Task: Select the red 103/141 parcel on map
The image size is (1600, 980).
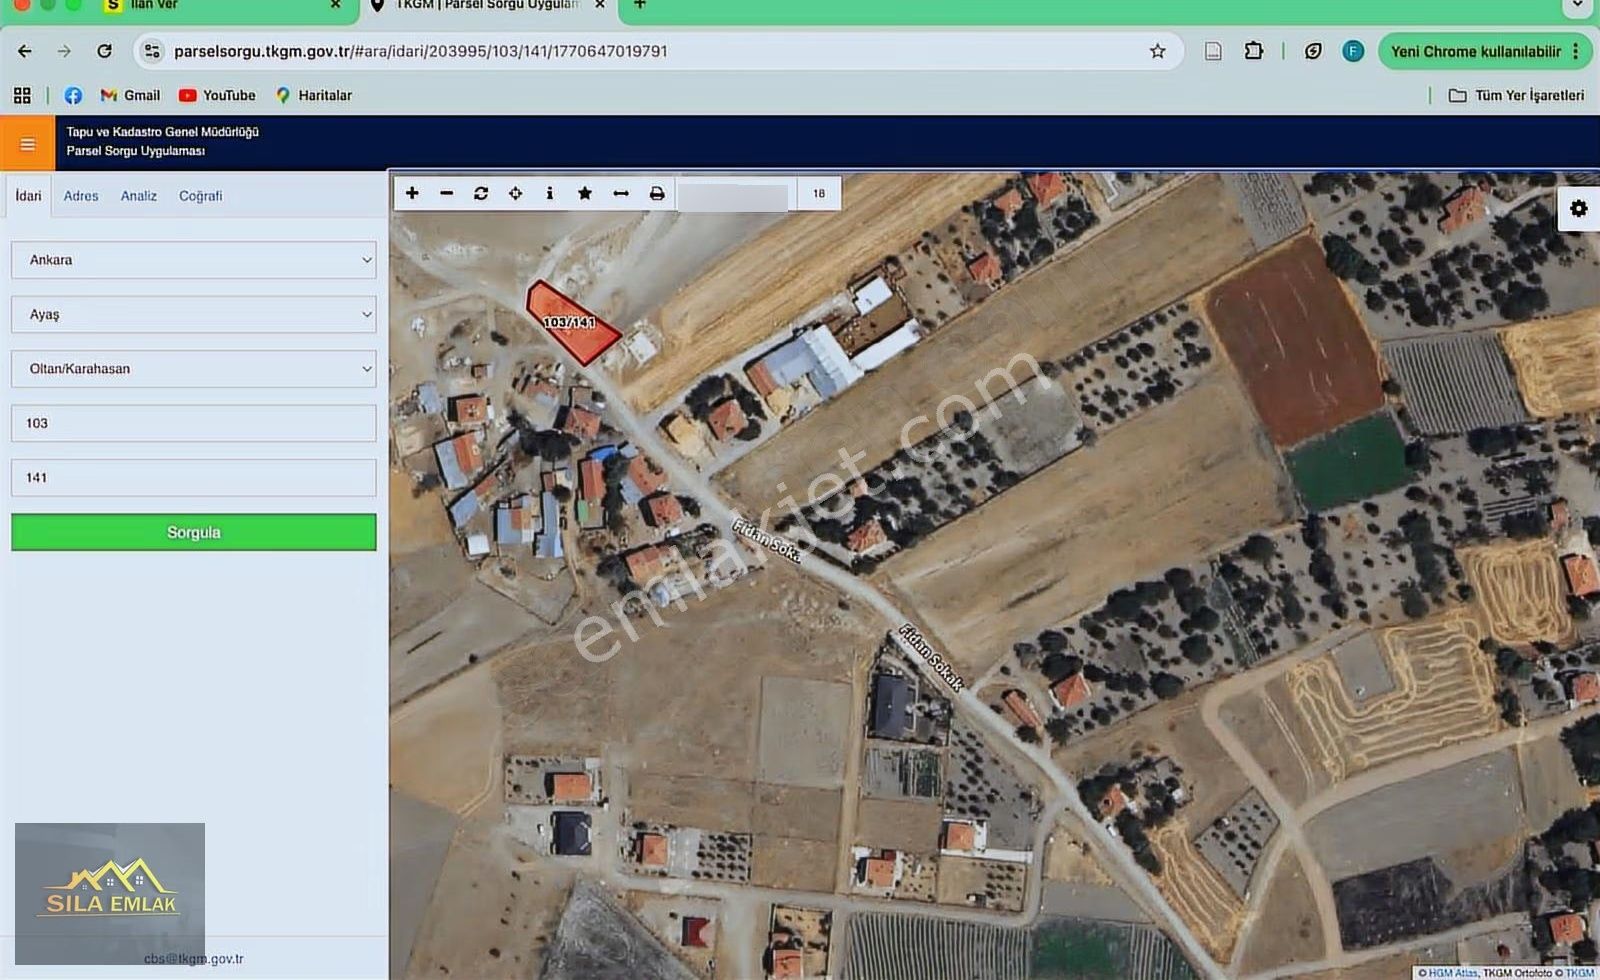Action: coord(570,322)
